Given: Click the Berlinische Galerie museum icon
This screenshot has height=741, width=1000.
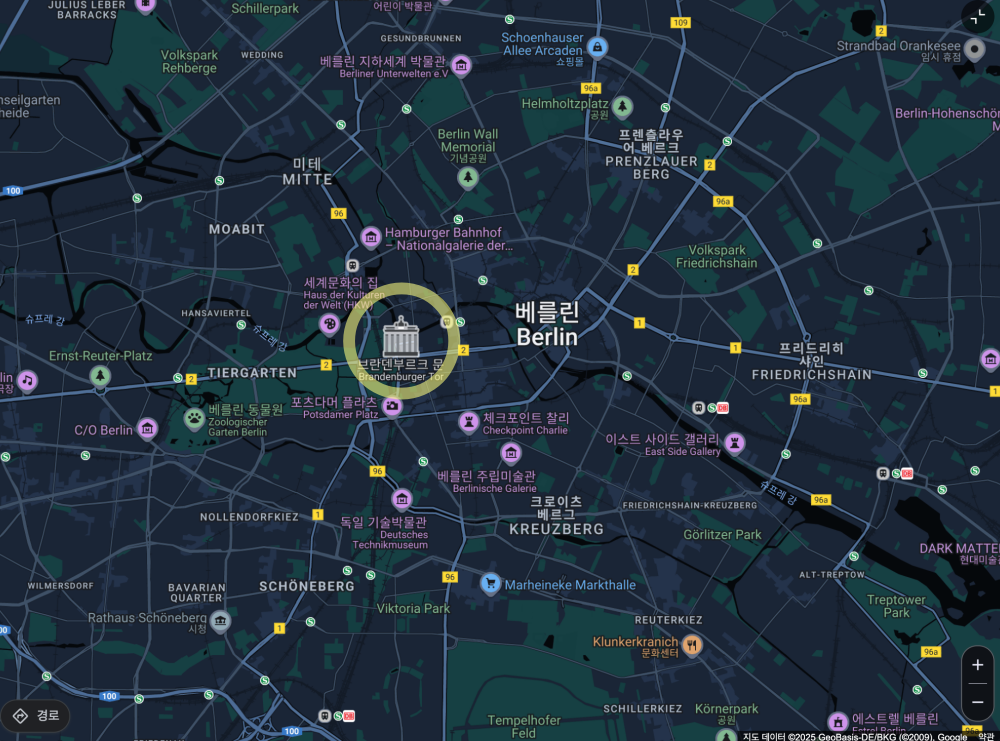Looking at the screenshot, I should pos(510,453).
